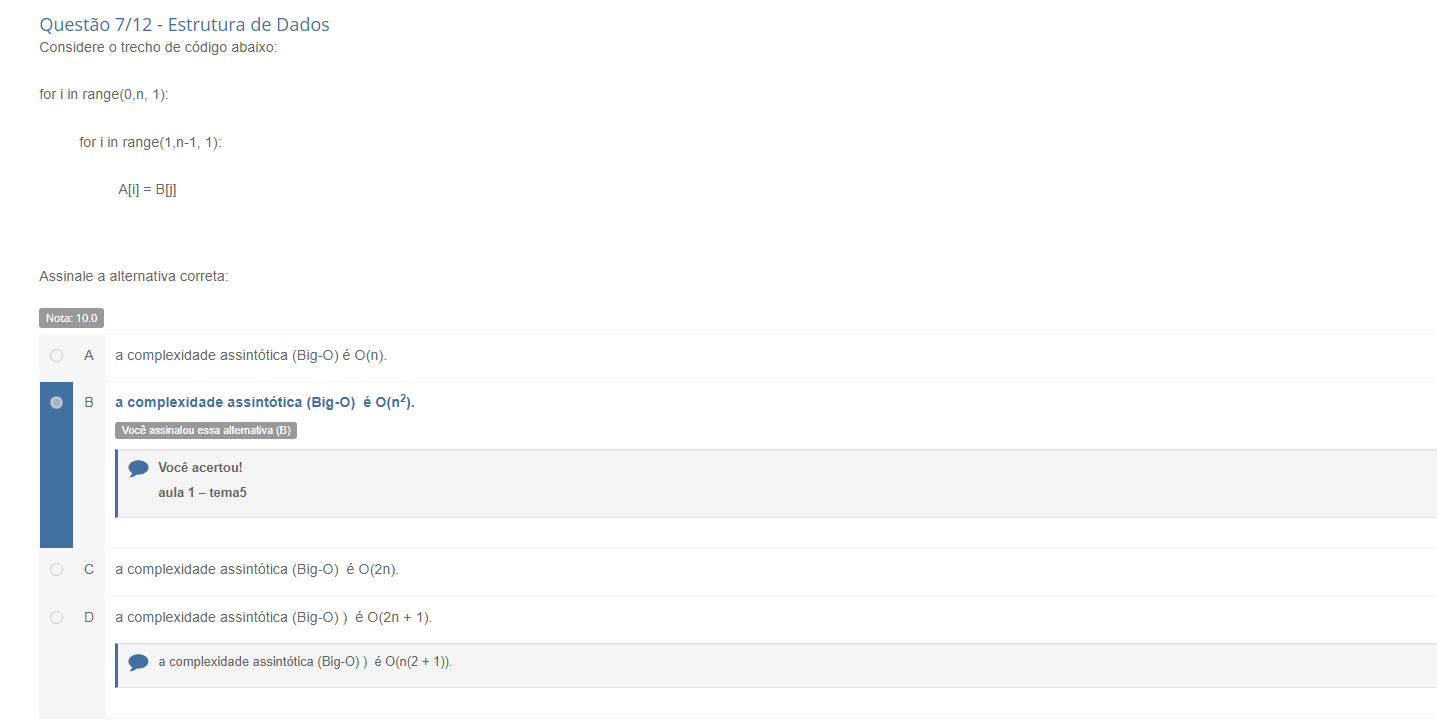Select radio button for alternative A

click(x=56, y=355)
